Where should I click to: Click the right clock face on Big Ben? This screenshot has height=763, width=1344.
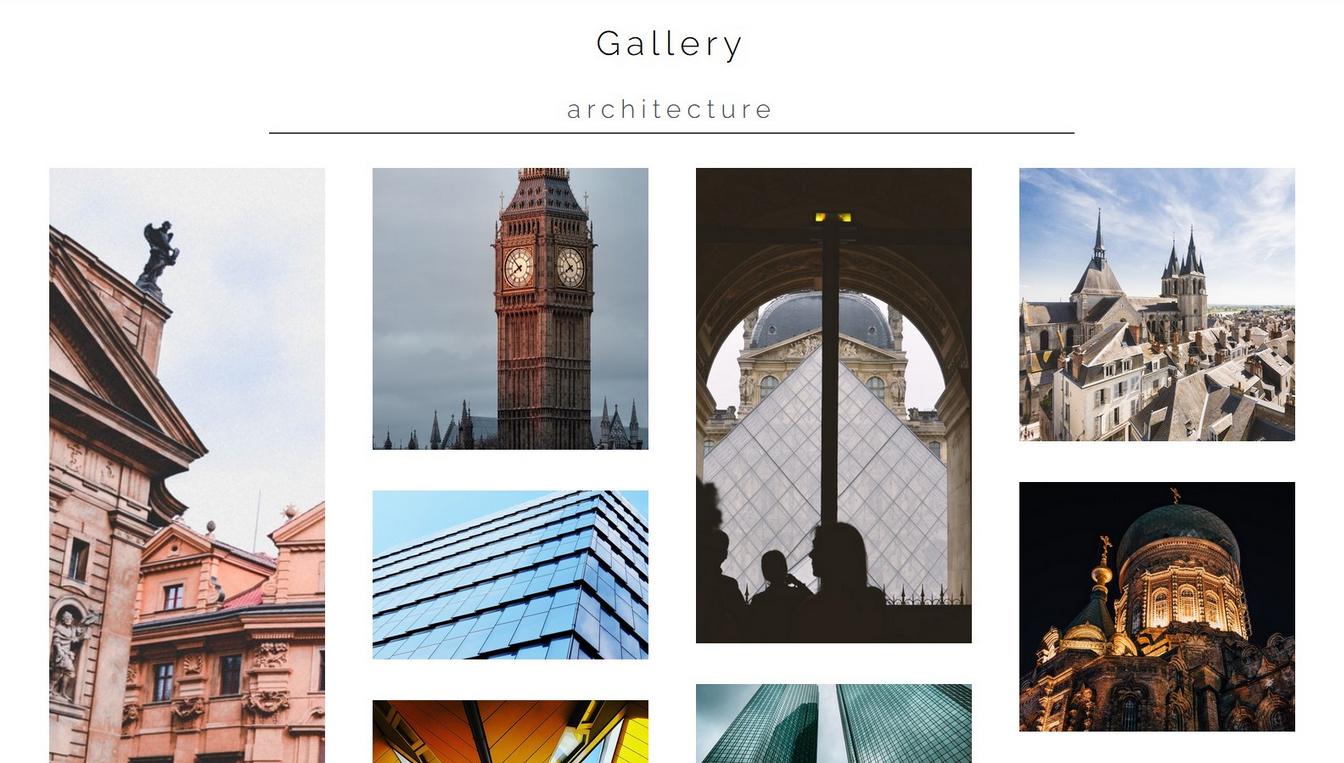570,267
